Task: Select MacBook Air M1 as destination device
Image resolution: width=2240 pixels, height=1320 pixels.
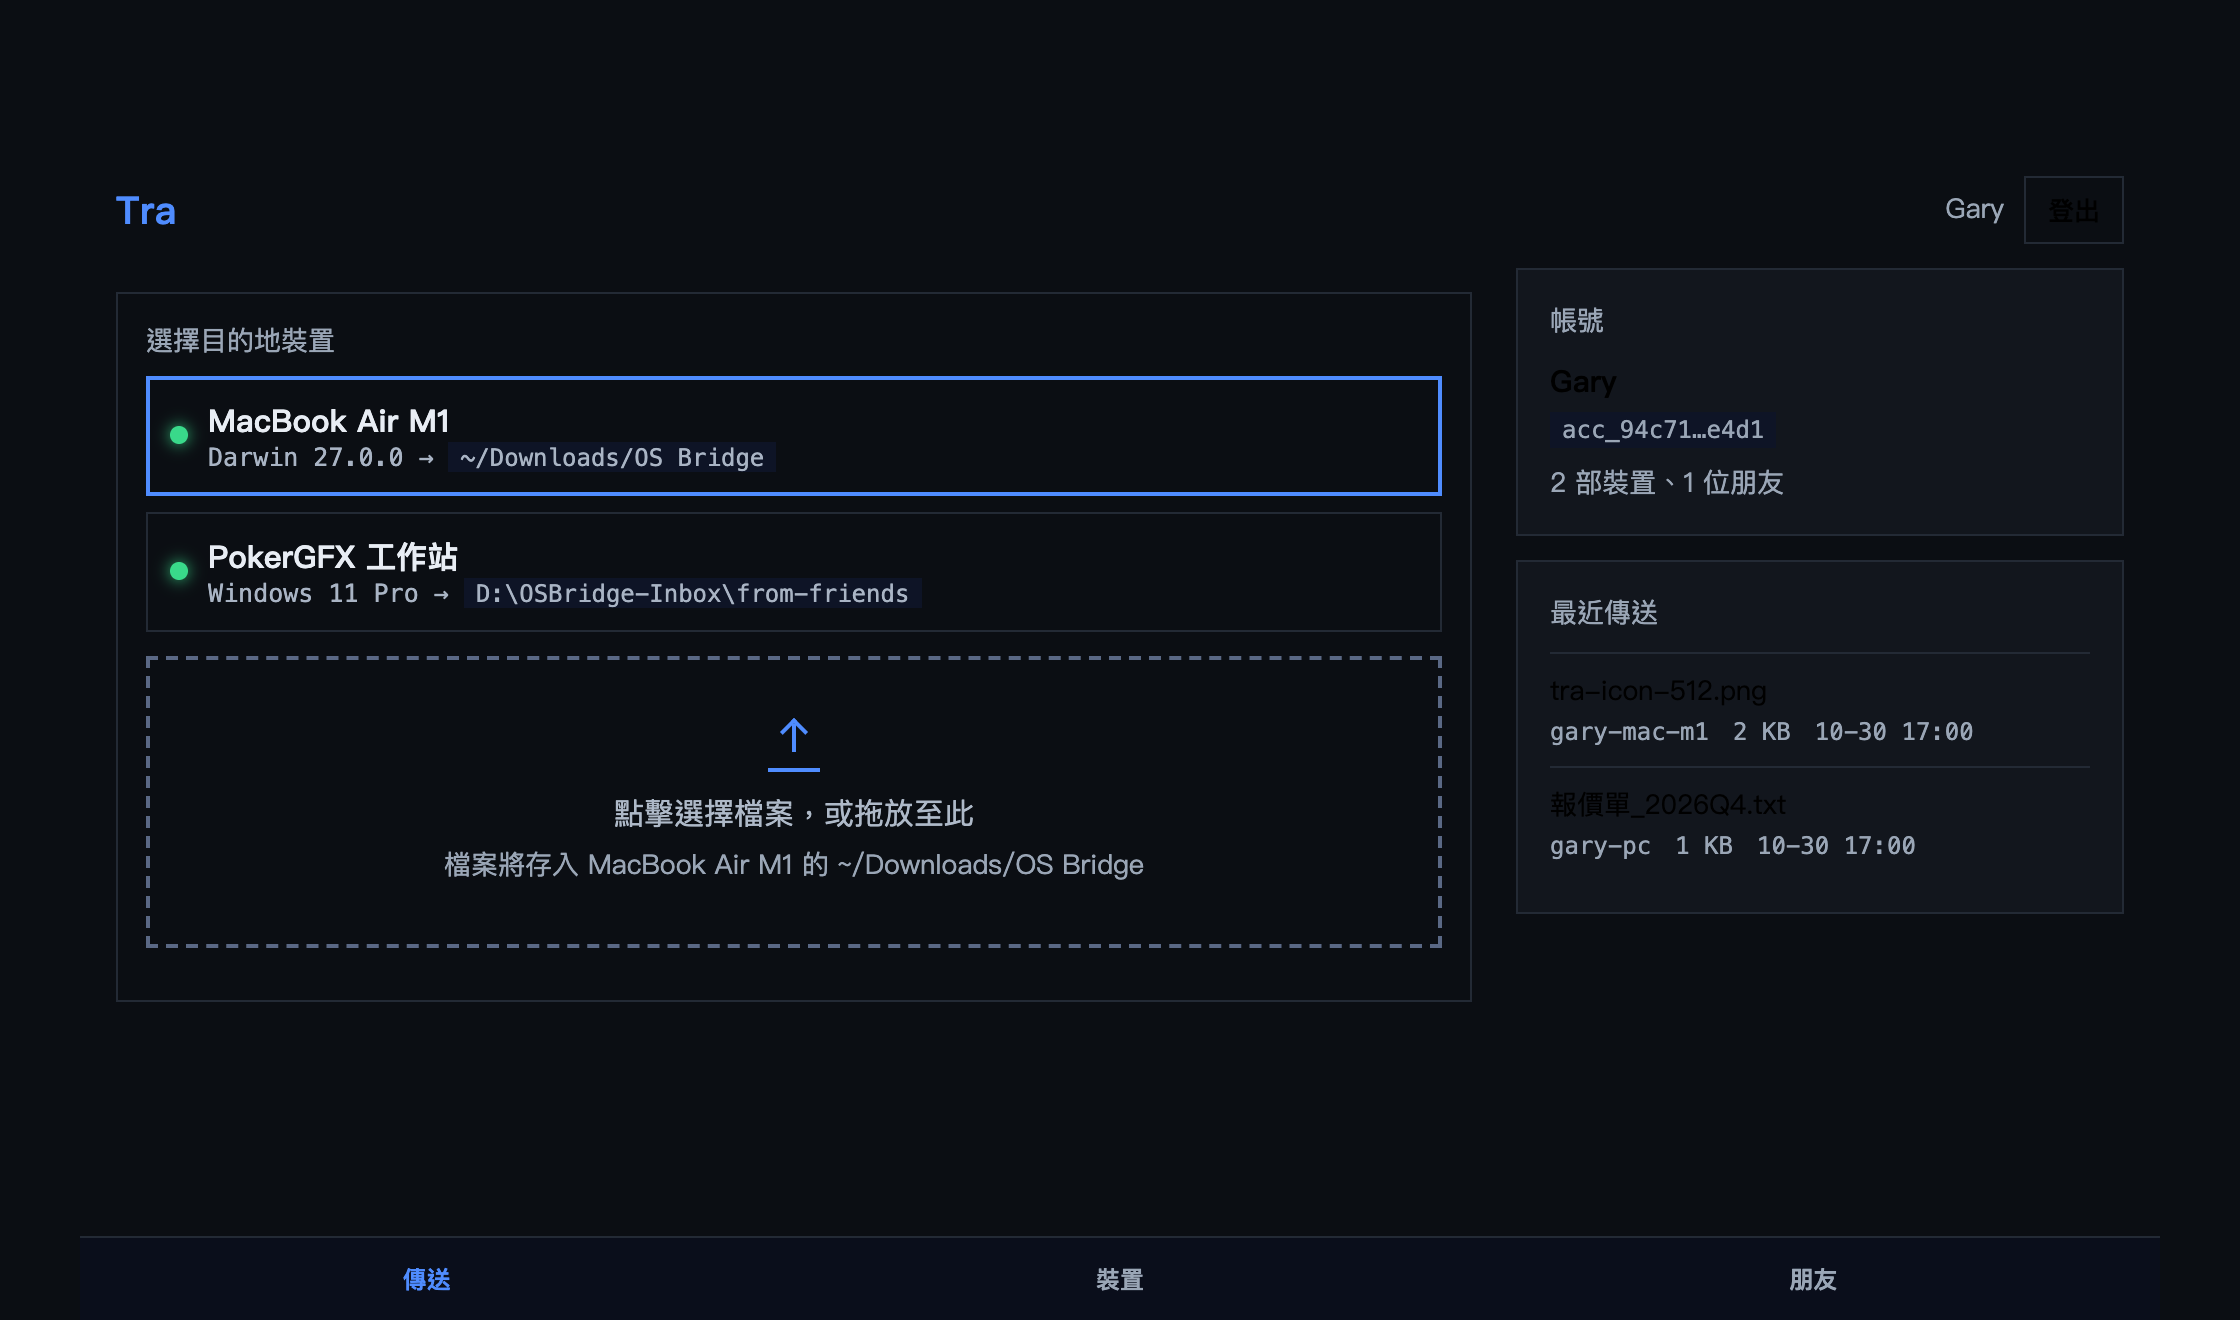Action: (x=794, y=436)
